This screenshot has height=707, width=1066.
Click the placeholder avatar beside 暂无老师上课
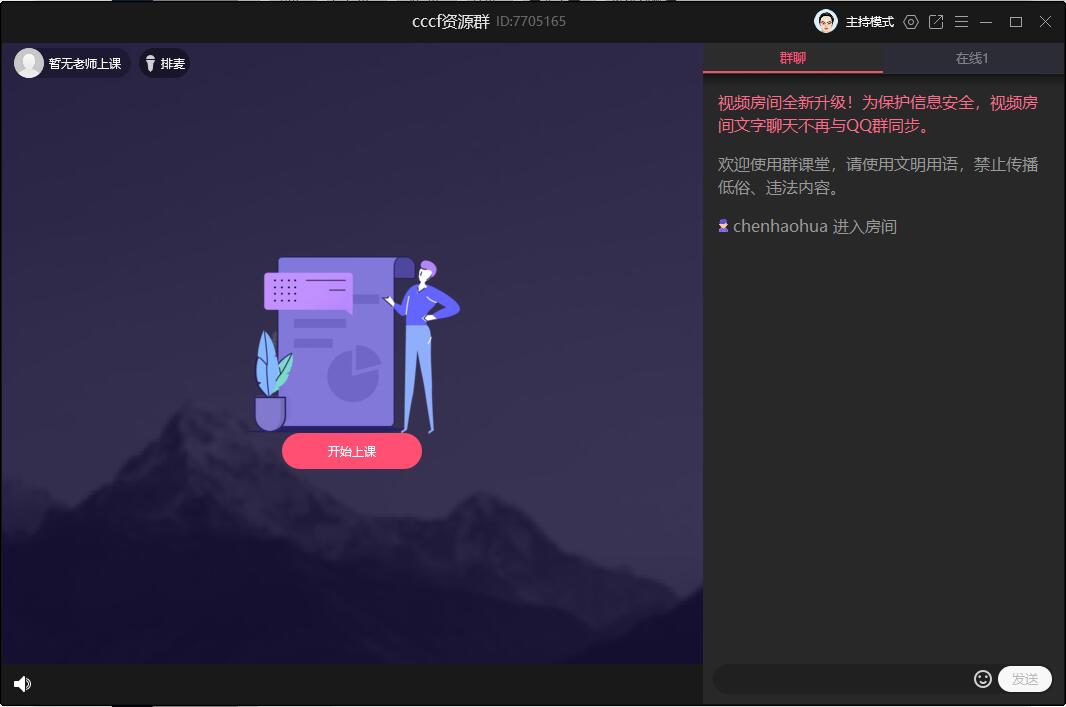coord(27,62)
